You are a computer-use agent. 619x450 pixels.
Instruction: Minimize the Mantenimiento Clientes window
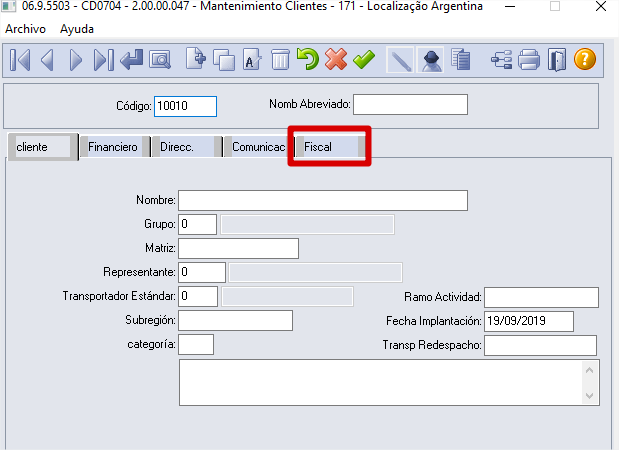tap(510, 6)
